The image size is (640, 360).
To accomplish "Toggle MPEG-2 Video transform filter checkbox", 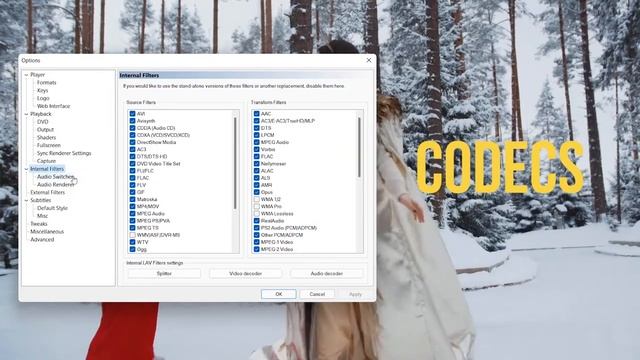I will tap(256, 249).
